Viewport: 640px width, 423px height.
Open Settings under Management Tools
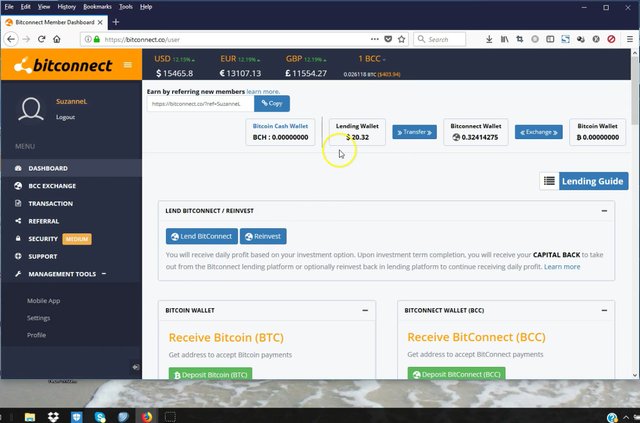click(x=38, y=318)
